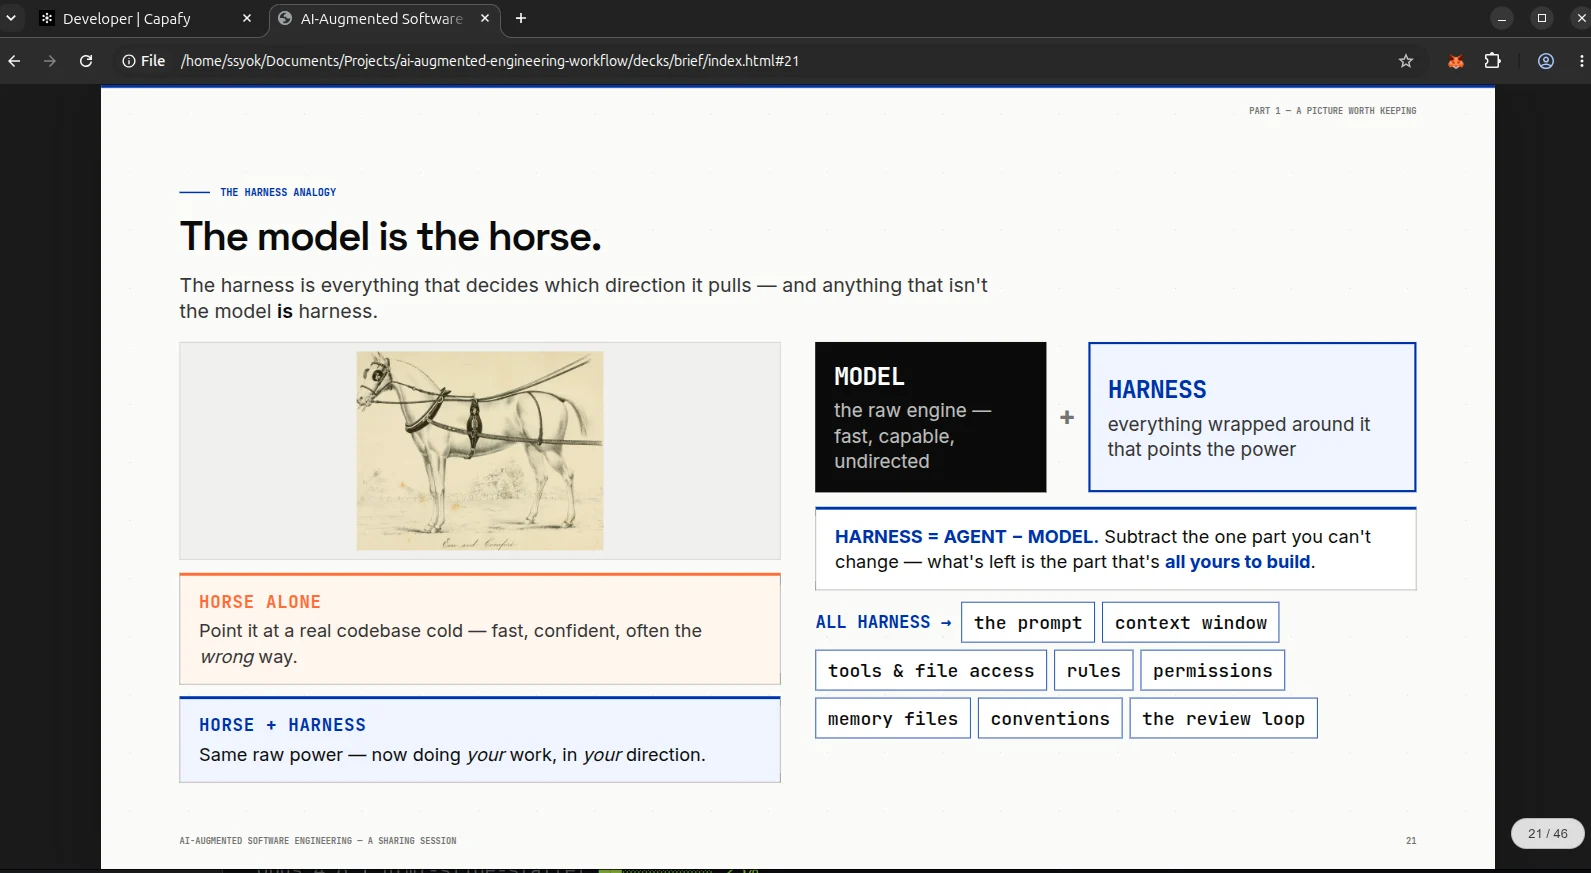
Task: Click the 'HORSE + HARNESS' heading
Action: click(283, 725)
